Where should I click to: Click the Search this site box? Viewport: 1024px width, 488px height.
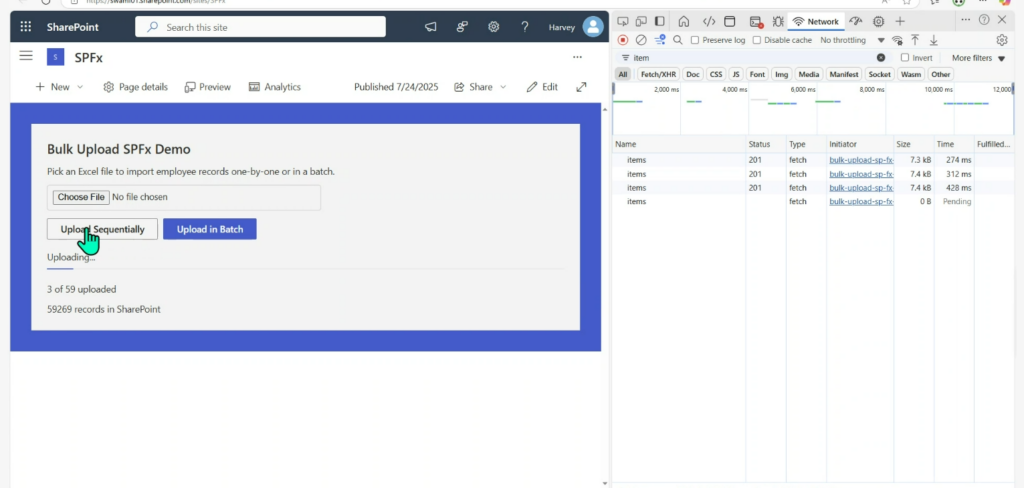pyautogui.click(x=261, y=27)
